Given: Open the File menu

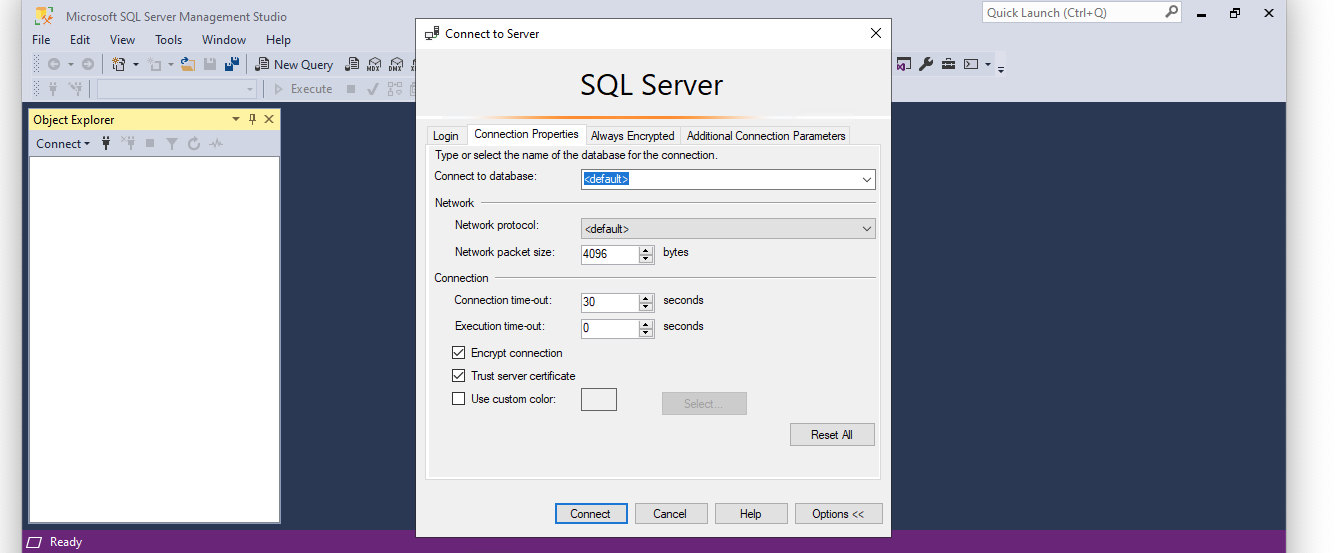Looking at the screenshot, I should coord(41,40).
